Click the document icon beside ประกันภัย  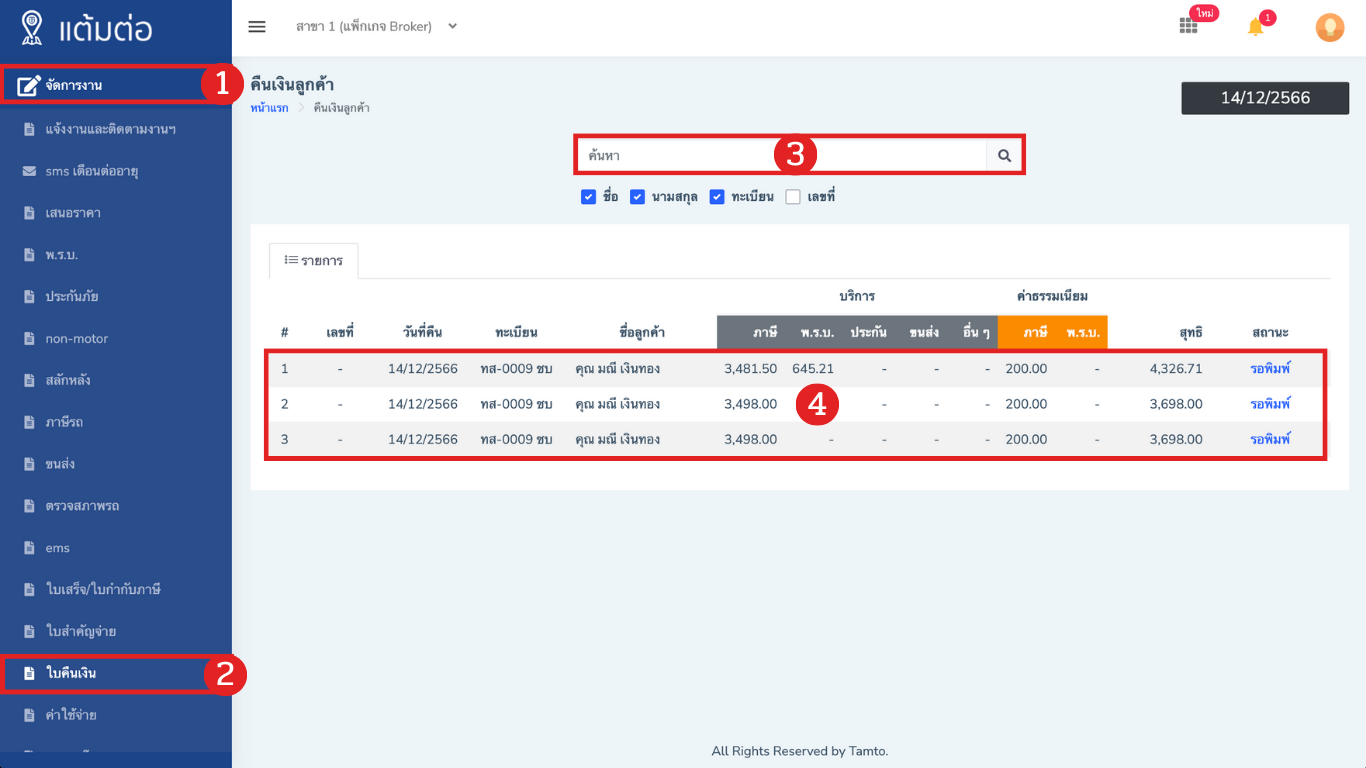pyautogui.click(x=29, y=297)
